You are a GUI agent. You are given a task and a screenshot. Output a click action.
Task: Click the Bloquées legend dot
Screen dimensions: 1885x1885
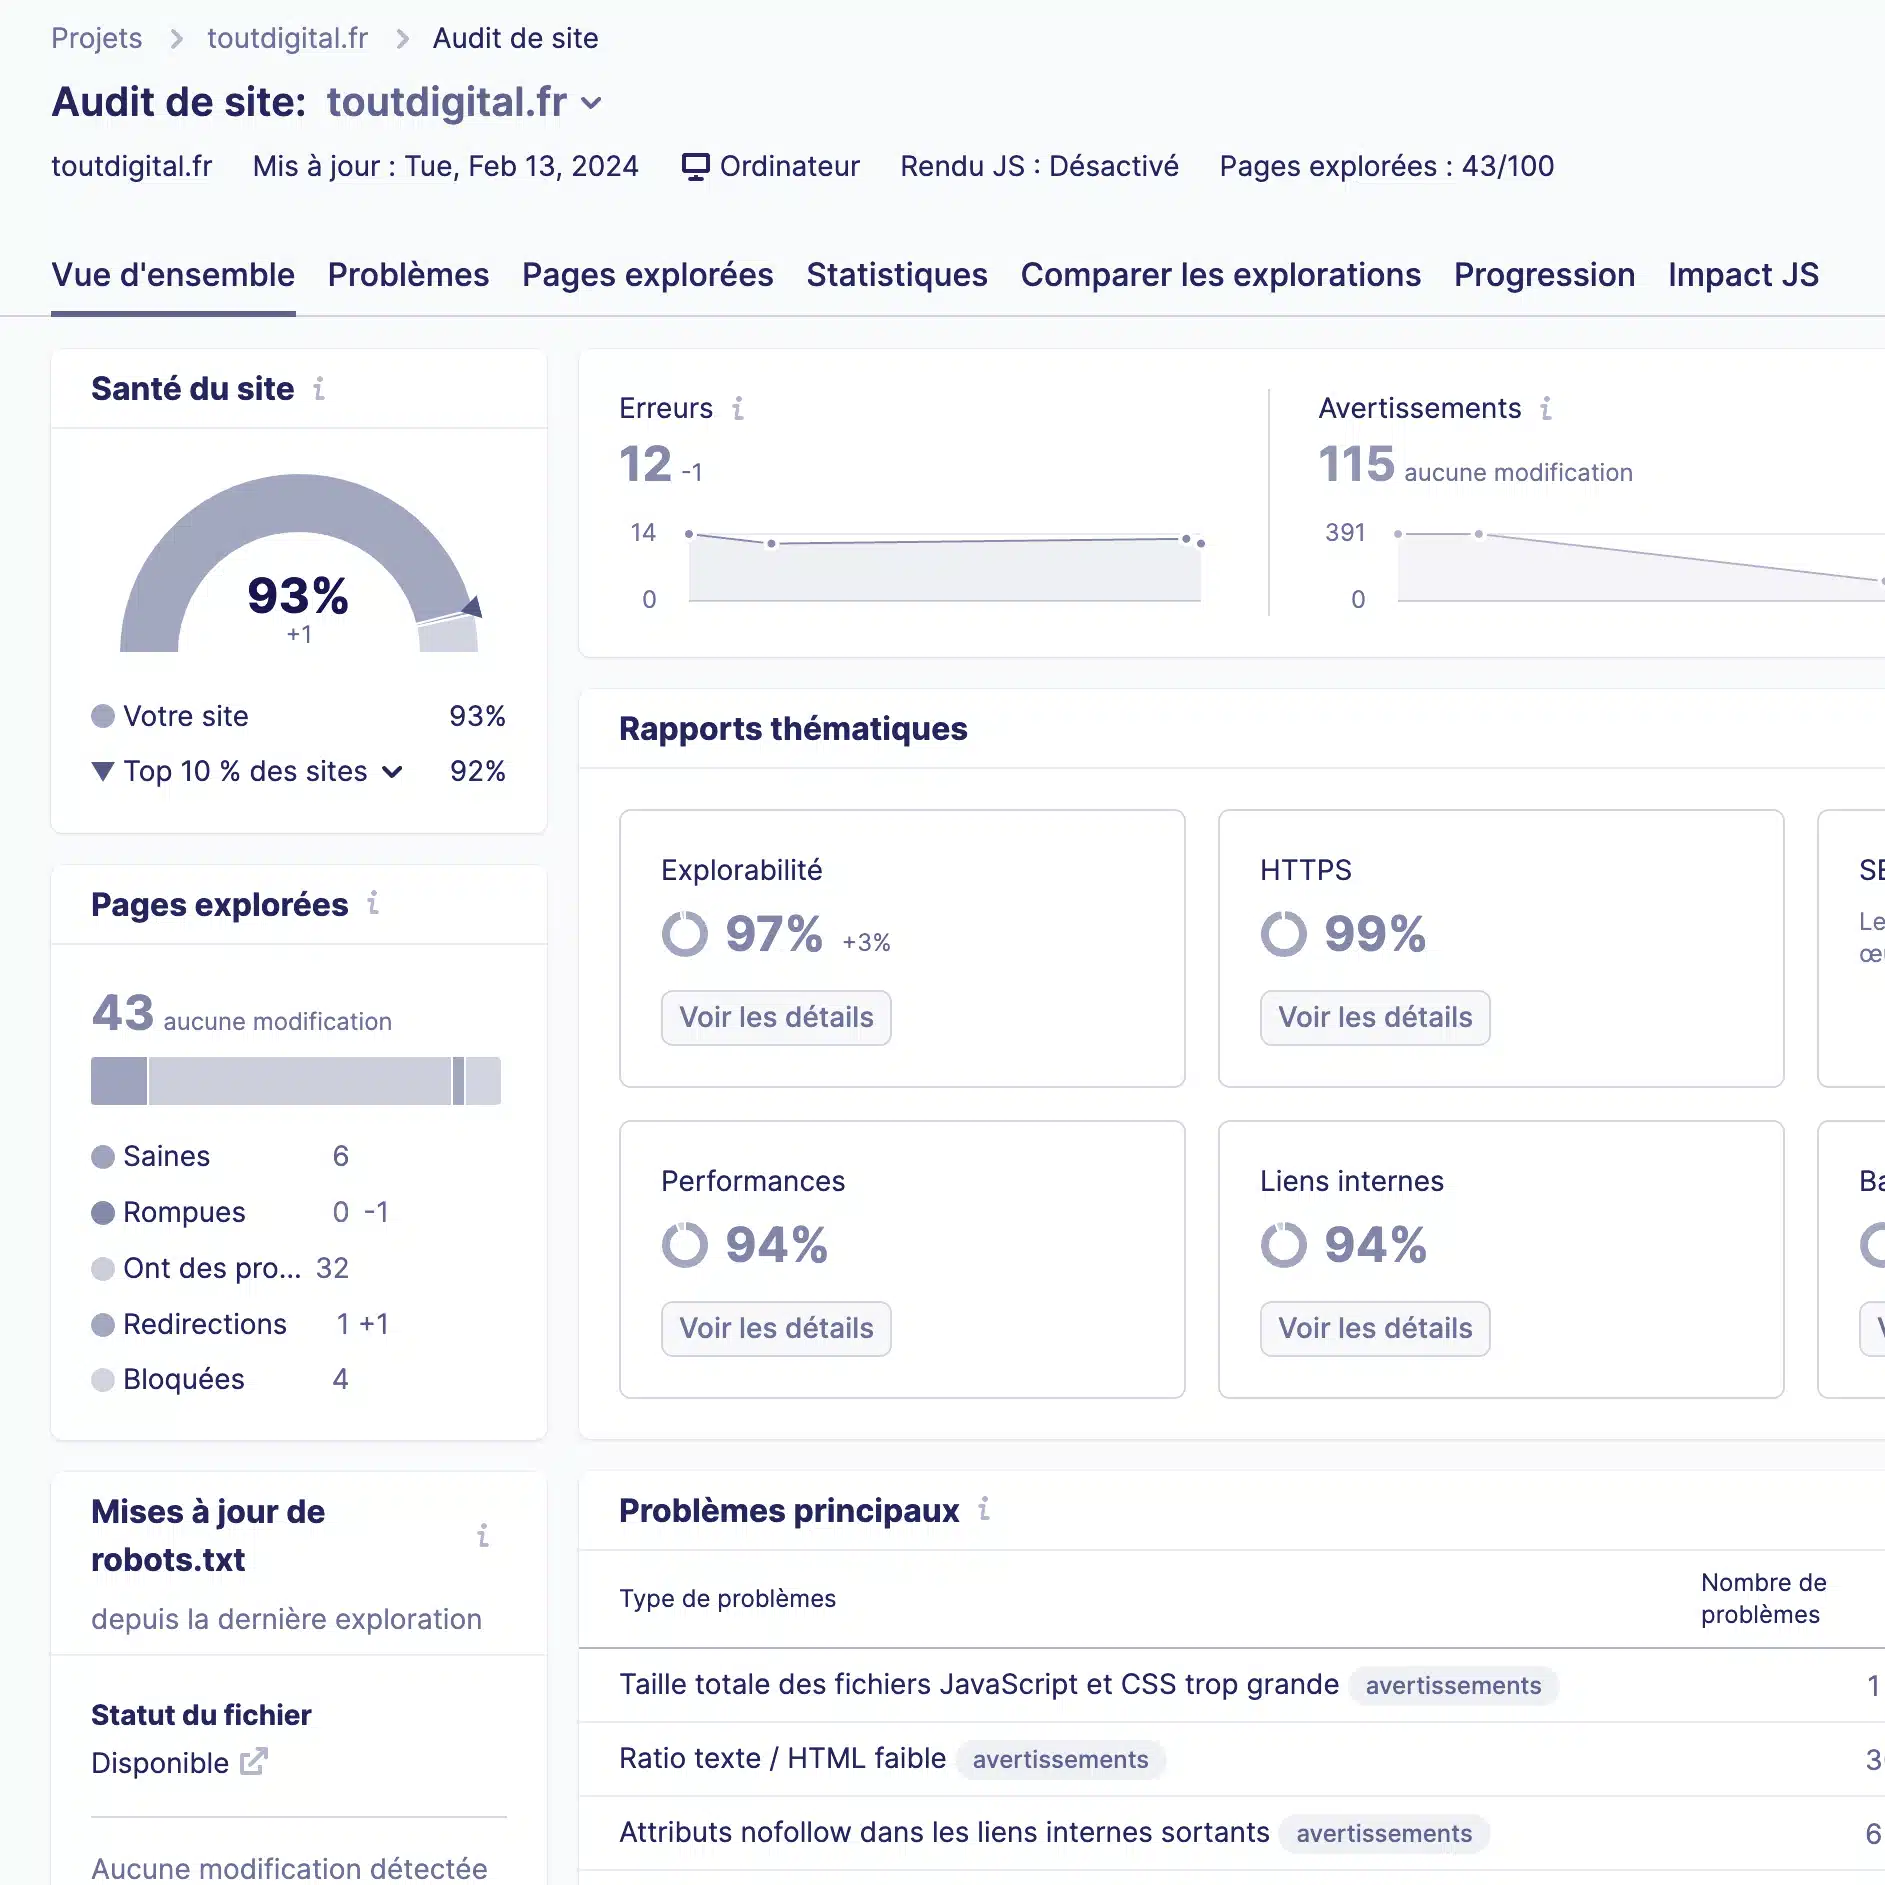click(x=103, y=1380)
